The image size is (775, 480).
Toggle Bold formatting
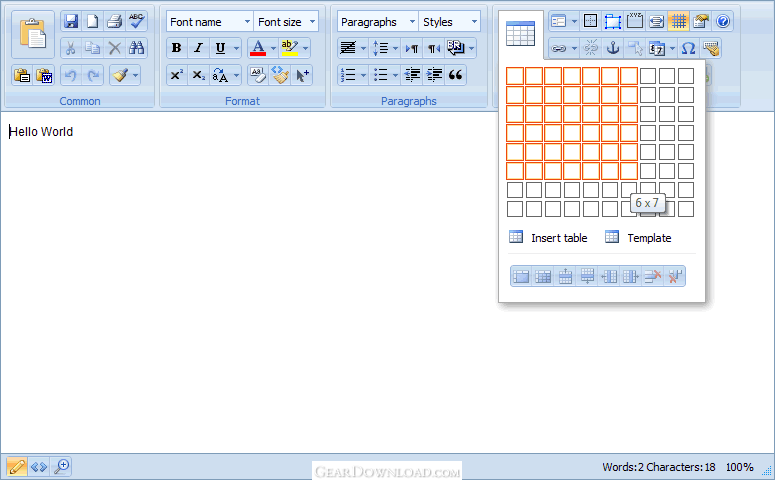[176, 48]
